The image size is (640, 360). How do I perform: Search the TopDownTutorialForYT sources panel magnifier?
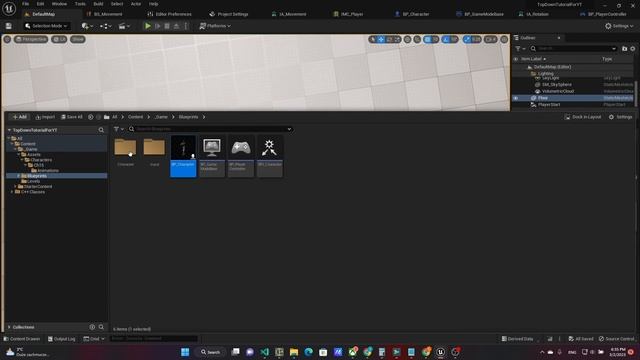tap(101, 130)
